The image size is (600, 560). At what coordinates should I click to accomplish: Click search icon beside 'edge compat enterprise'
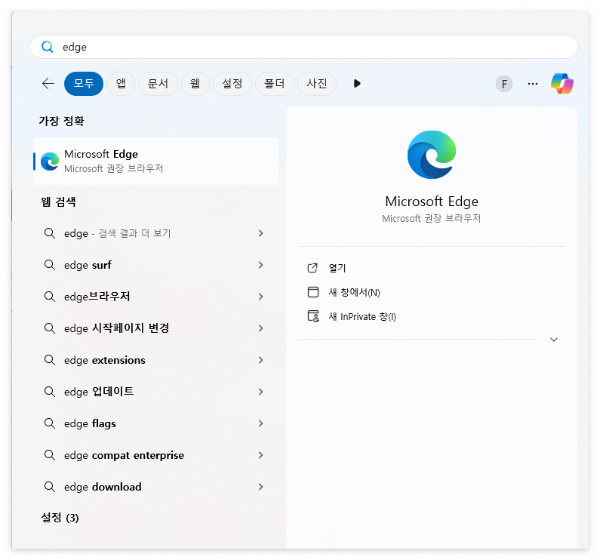(x=49, y=455)
